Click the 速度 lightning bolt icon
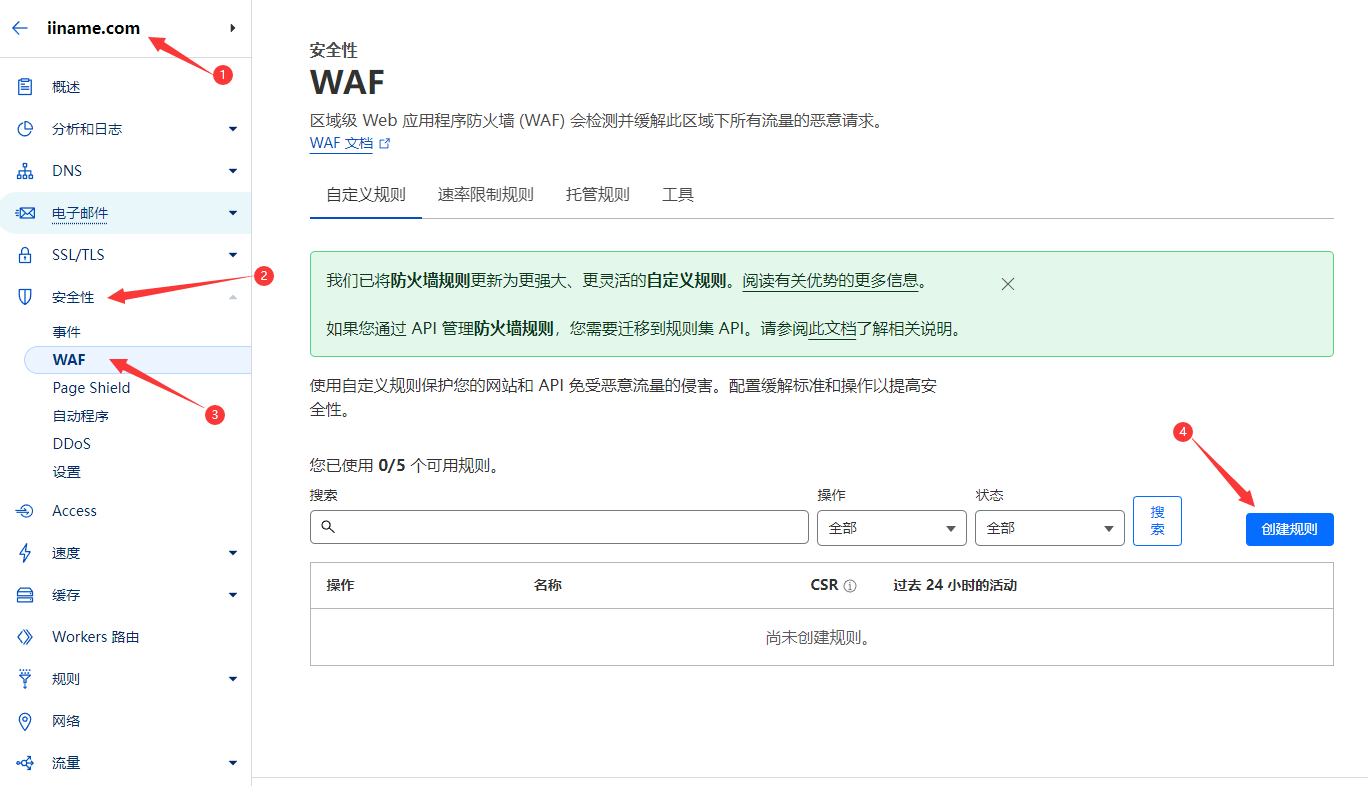 click(26, 553)
